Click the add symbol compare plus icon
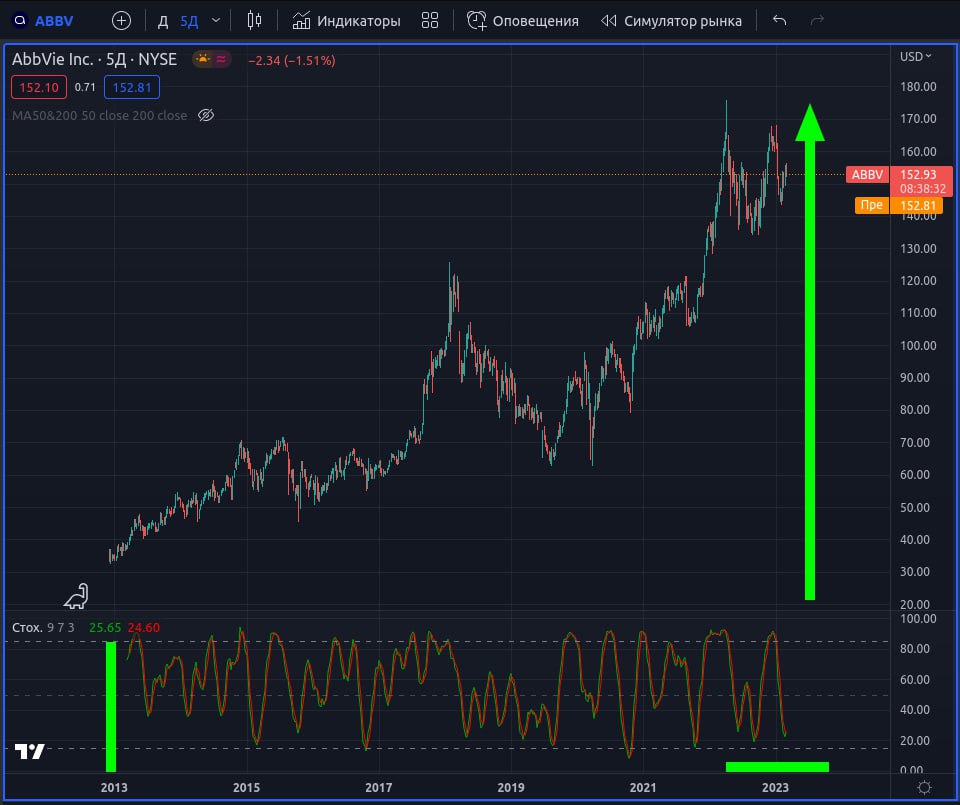960x805 pixels. [x=121, y=21]
